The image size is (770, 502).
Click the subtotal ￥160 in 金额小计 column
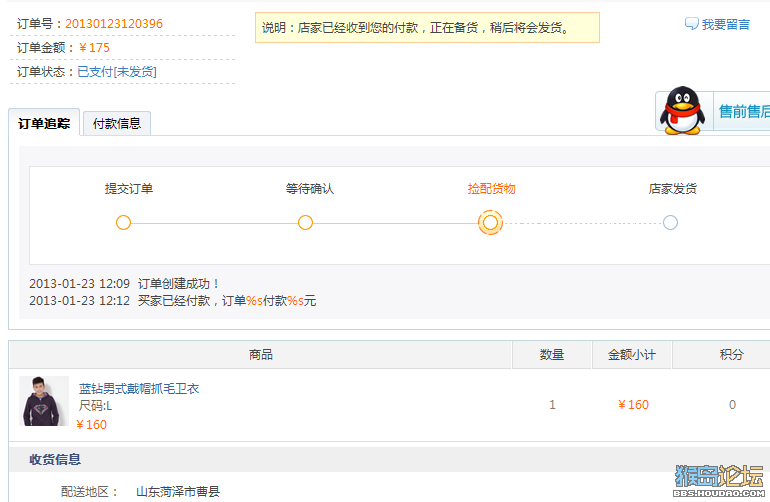point(633,405)
